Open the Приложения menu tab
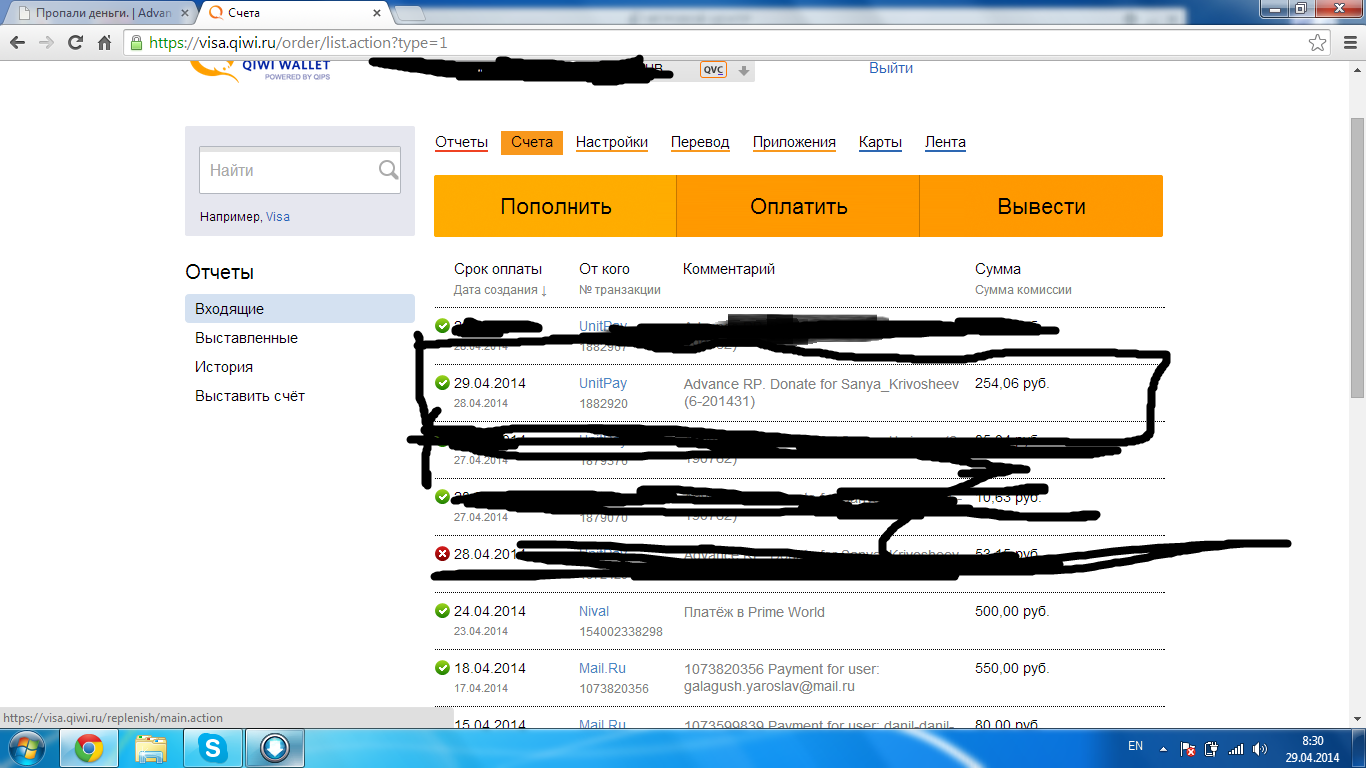 click(x=794, y=142)
